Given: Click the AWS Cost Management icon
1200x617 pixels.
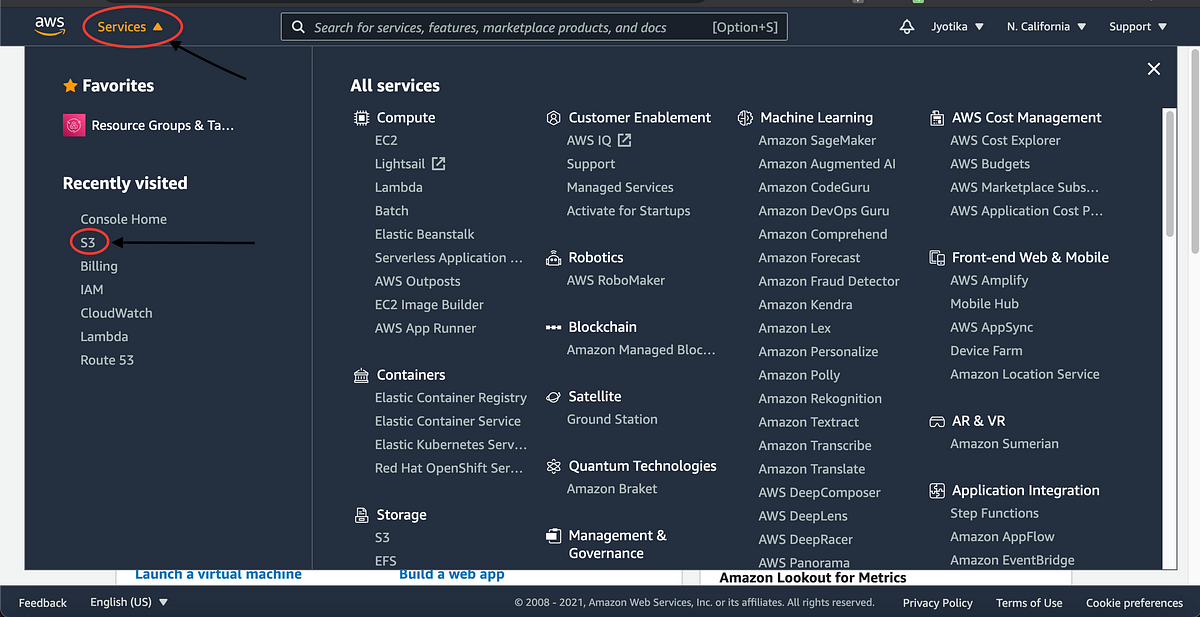Looking at the screenshot, I should 937,117.
